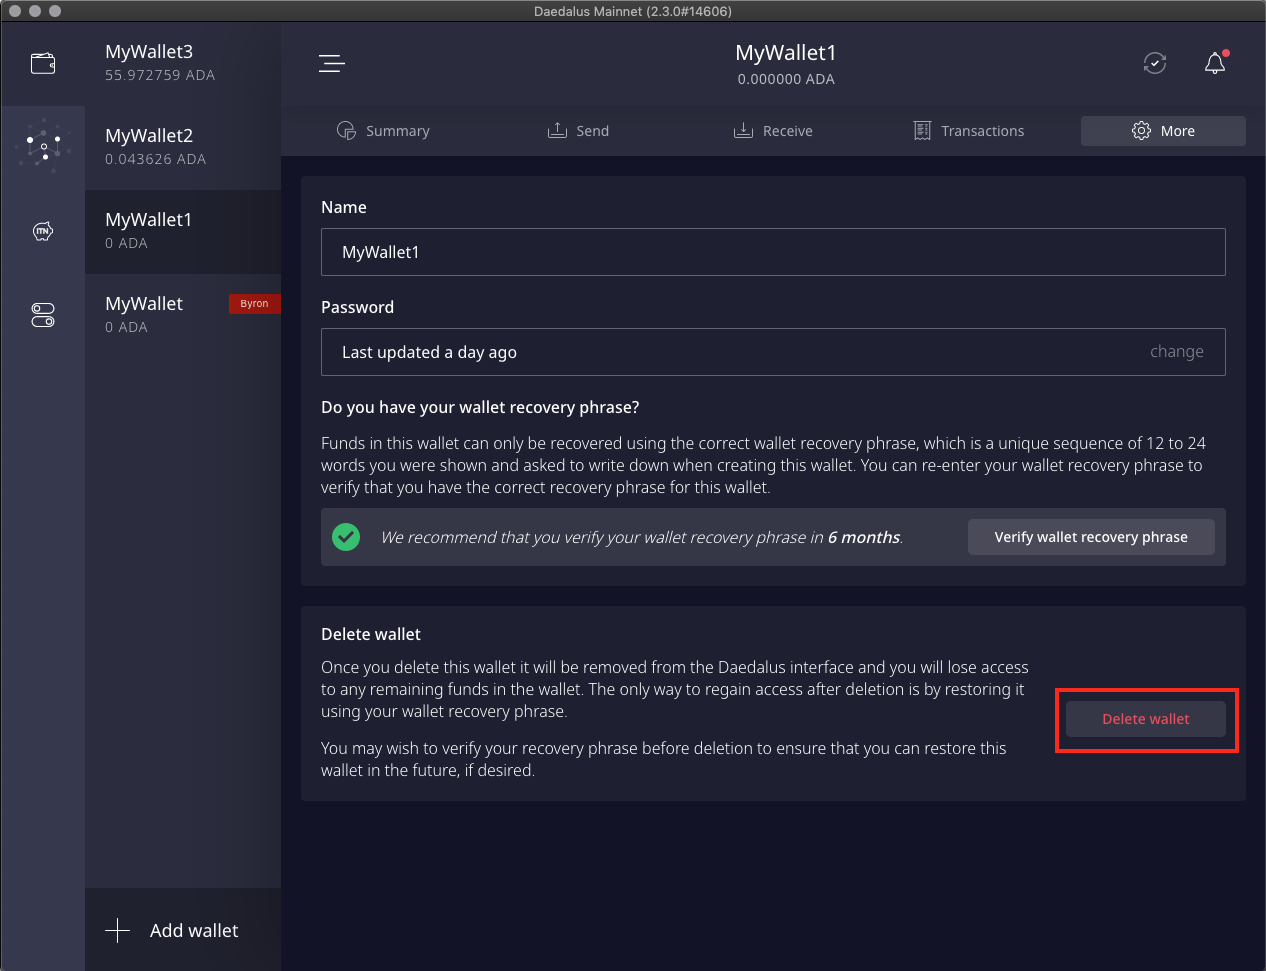Select MyWallet1 in the wallet list

183,231
